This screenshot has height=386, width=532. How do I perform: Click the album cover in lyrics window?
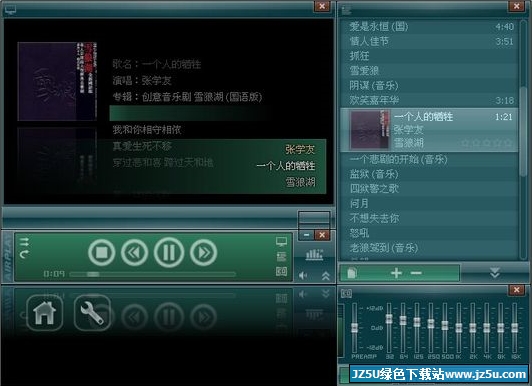[57, 81]
